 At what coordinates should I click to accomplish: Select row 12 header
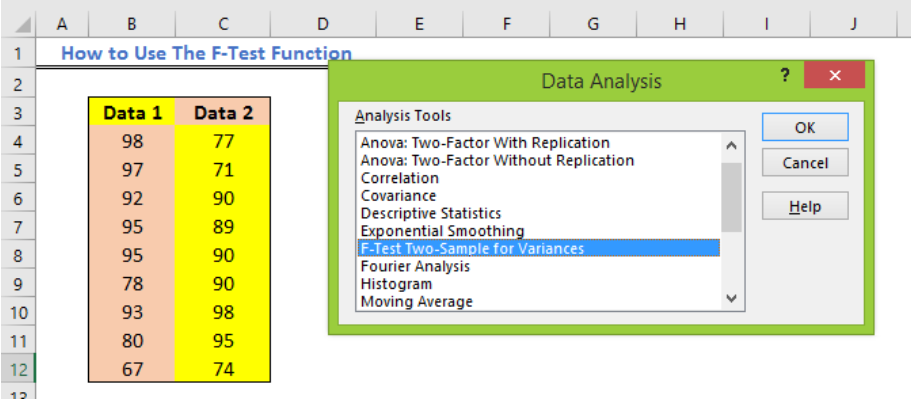(x=17, y=369)
